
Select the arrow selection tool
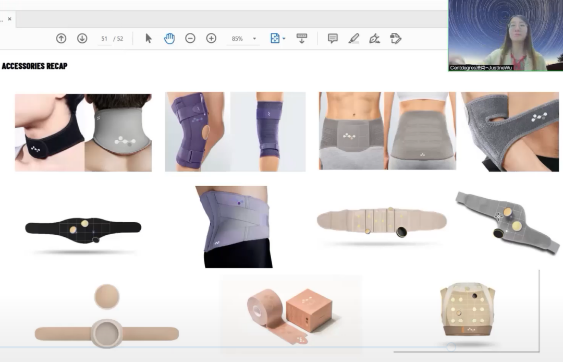[x=148, y=38]
